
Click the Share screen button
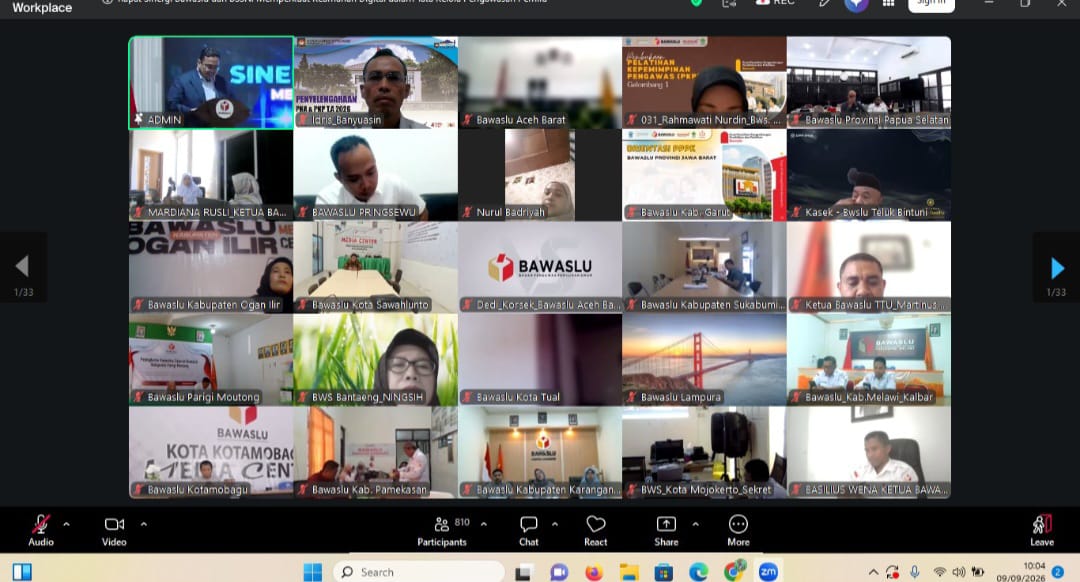click(x=666, y=530)
